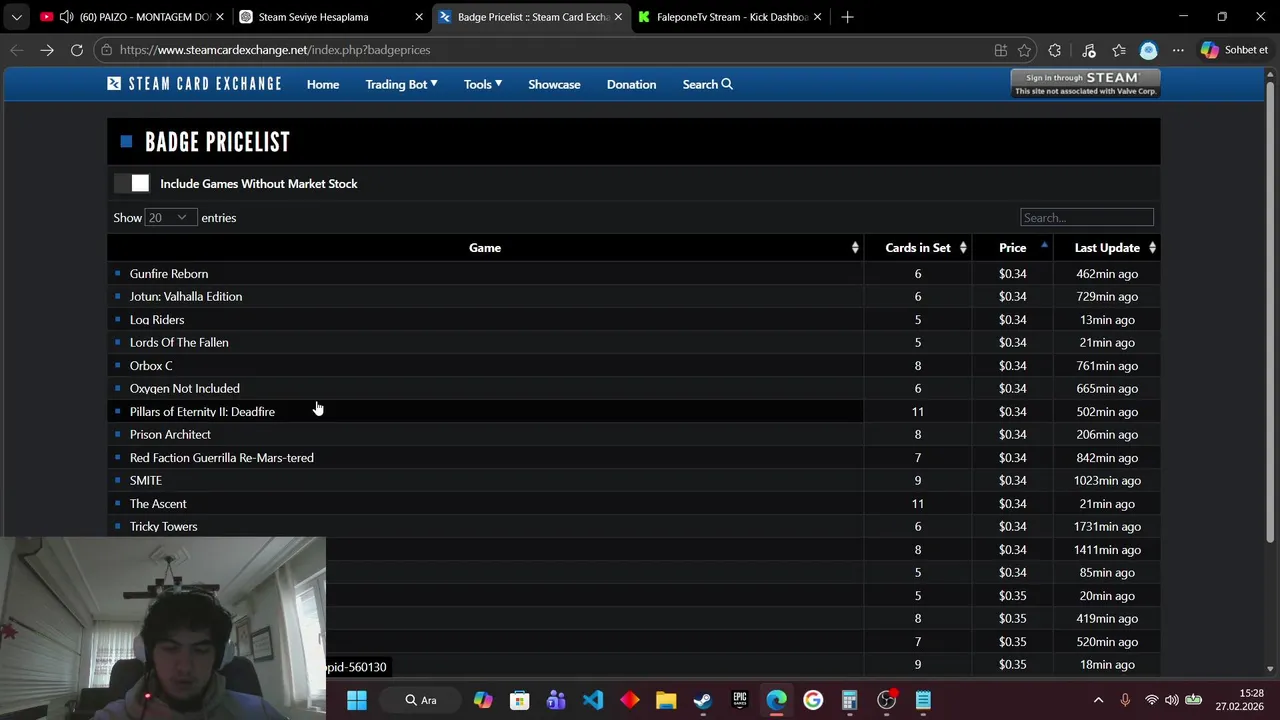
Task: Switch to FalepοneTv Kick Dashboard tab
Action: coord(730,17)
